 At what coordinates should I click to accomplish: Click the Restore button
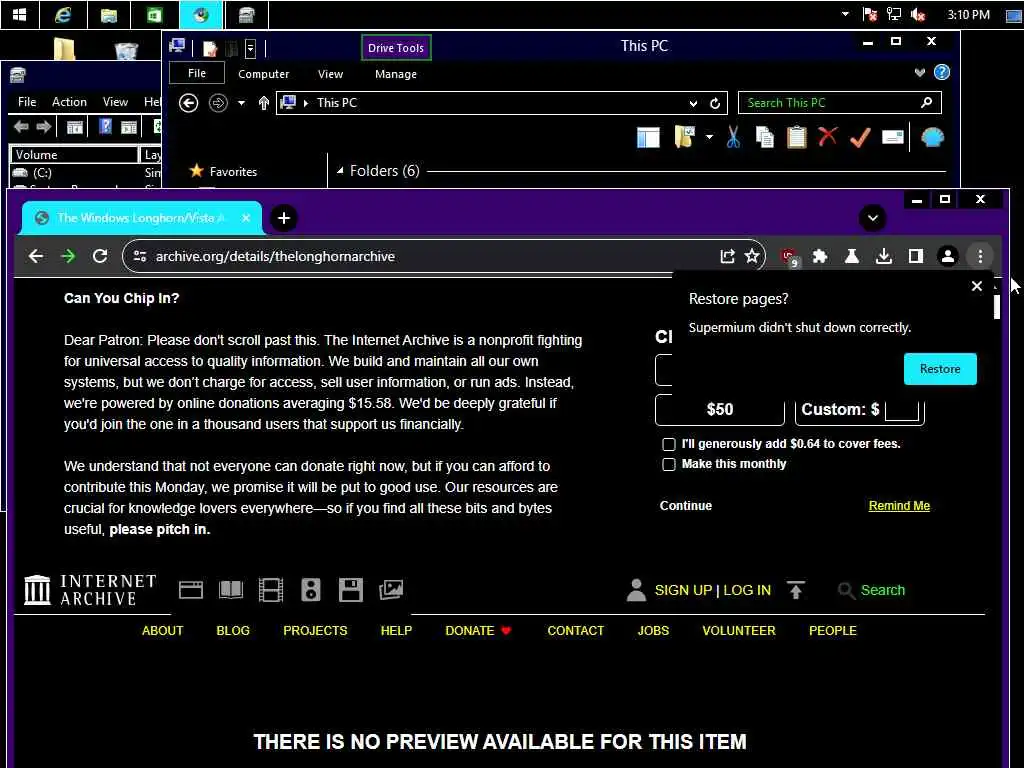tap(940, 369)
